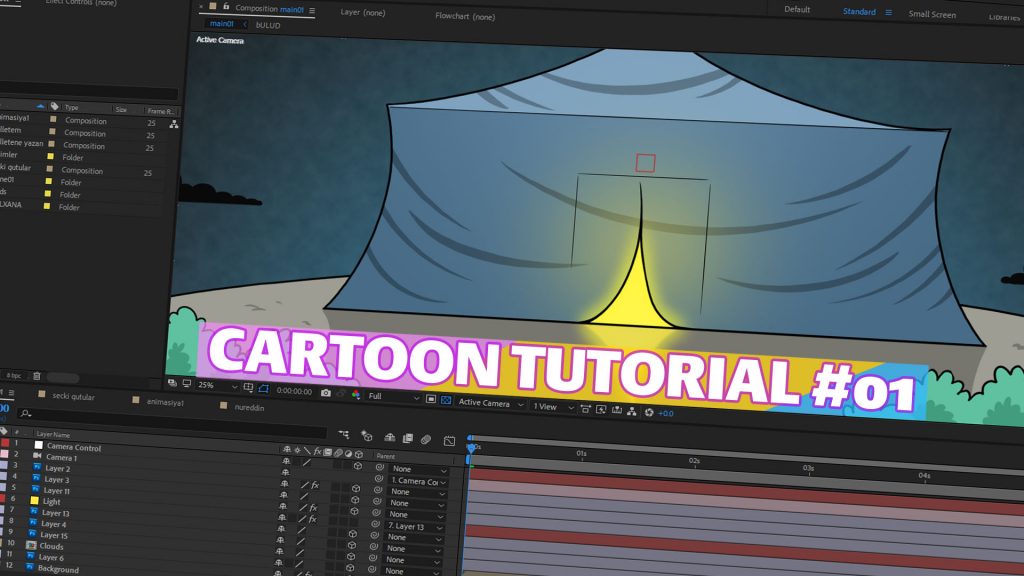This screenshot has height=576, width=1024.
Task: Toggle the mask and shape path visibility icon
Action: point(263,389)
